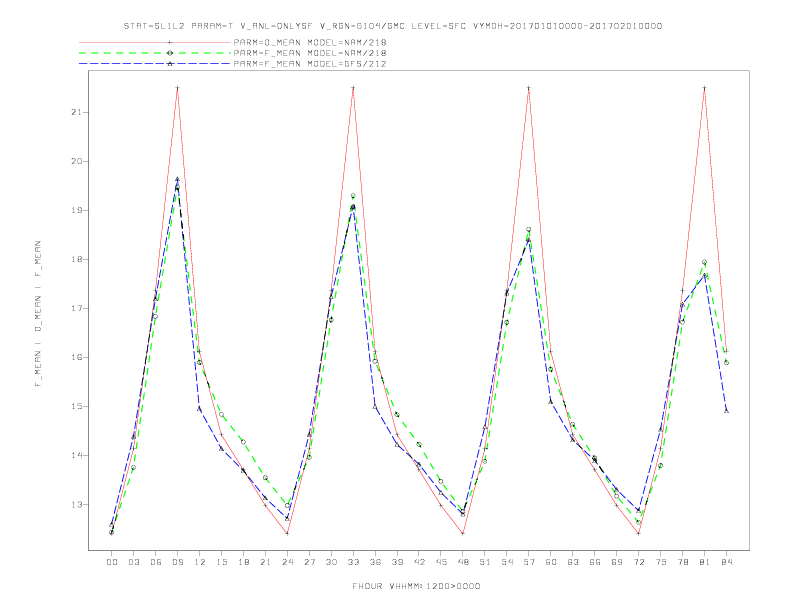Click the vertical axis label F_MEAN | O_MEAN | F_MEAN
This screenshot has width=792, height=612.
38,314
